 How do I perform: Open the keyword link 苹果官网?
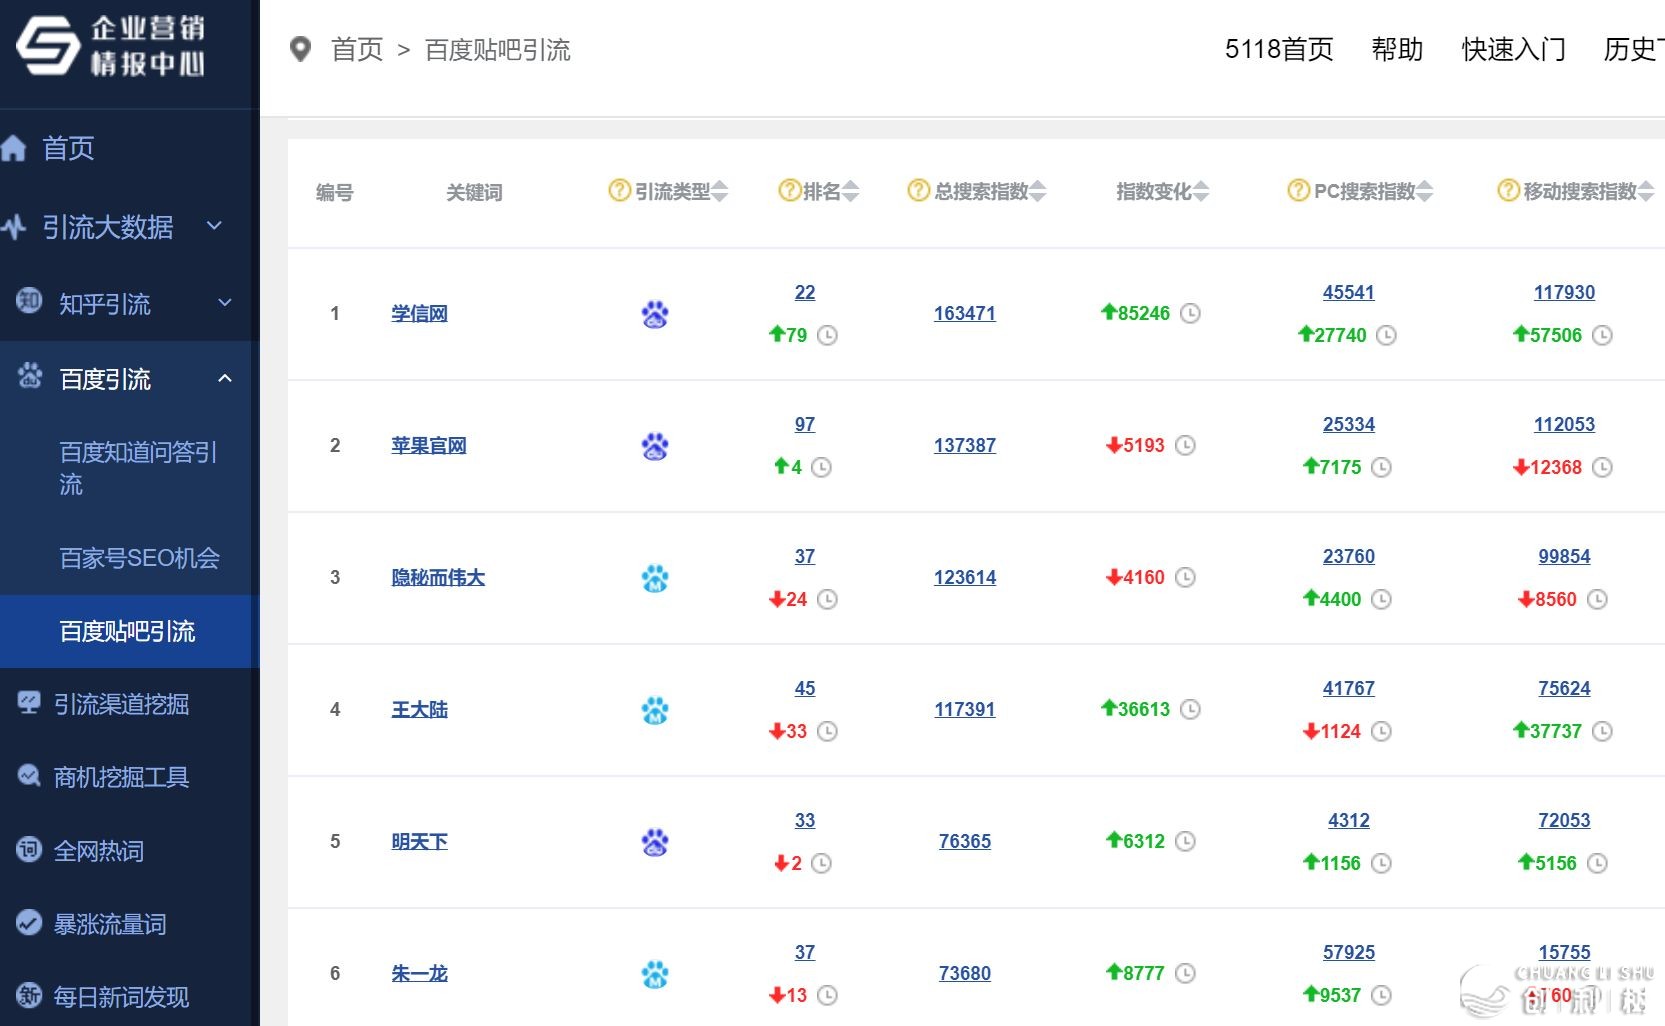click(x=428, y=446)
